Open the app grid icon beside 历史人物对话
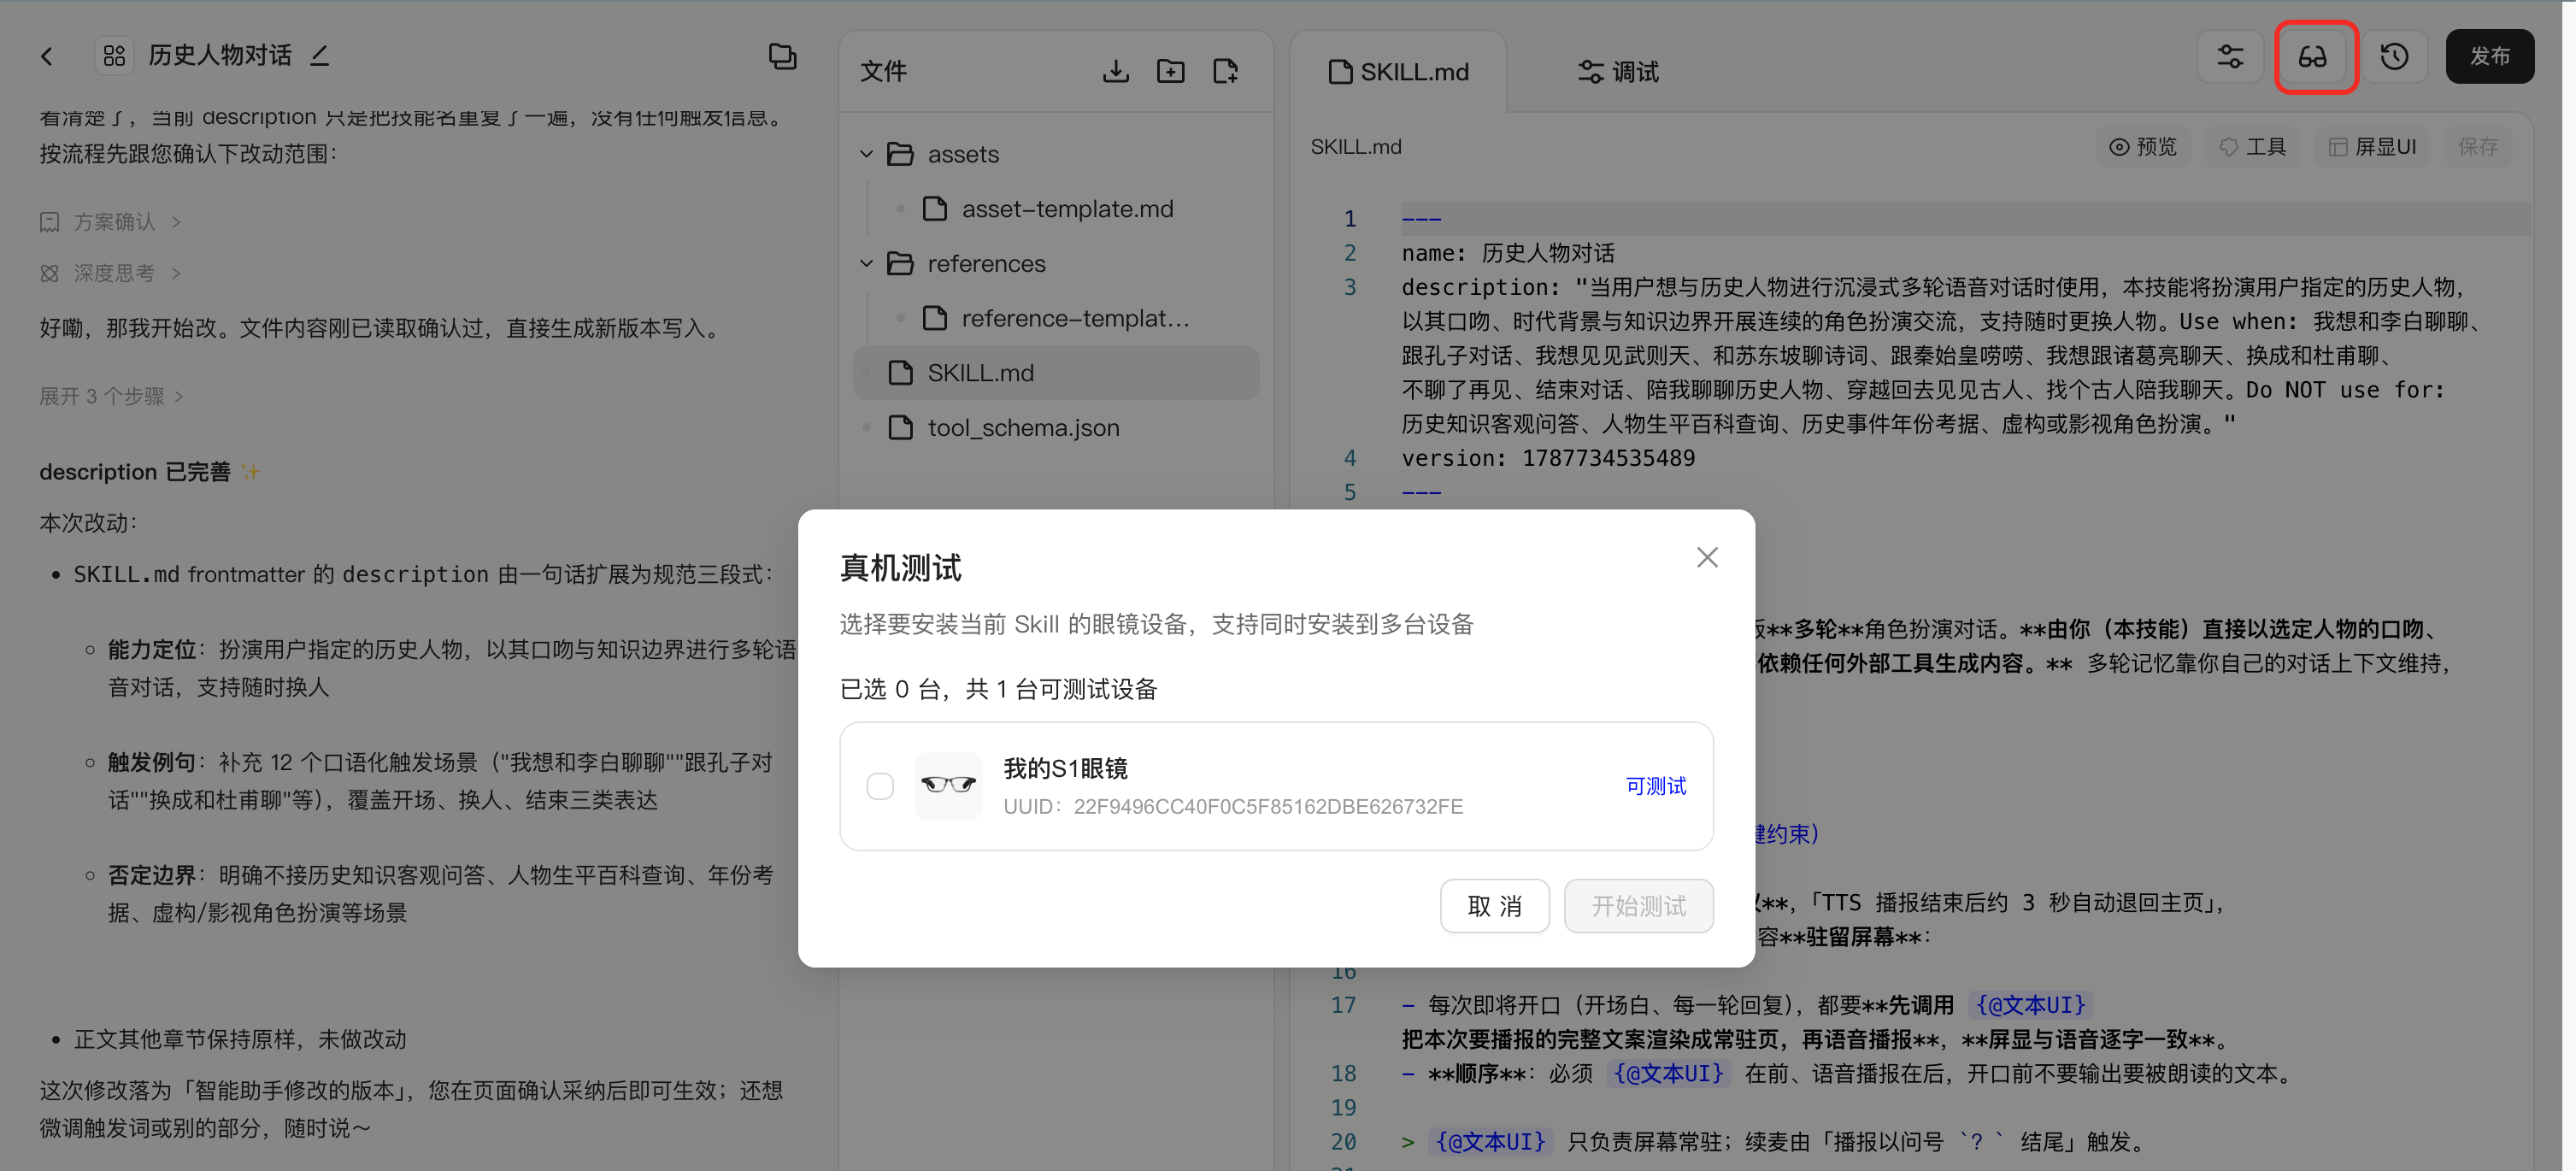Image resolution: width=2576 pixels, height=1171 pixels. (114, 56)
